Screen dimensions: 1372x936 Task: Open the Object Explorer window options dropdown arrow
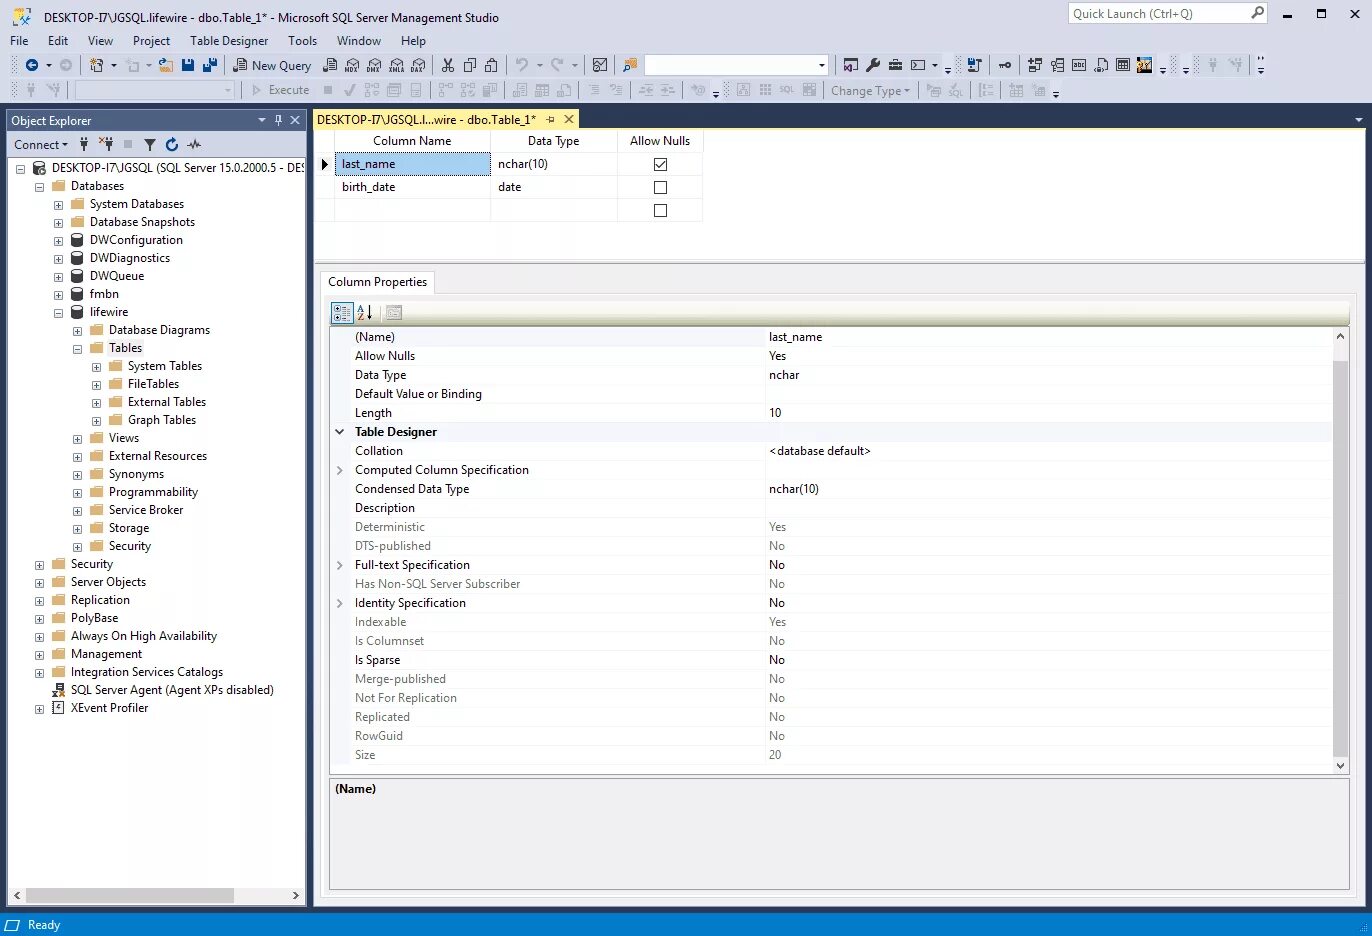point(262,120)
